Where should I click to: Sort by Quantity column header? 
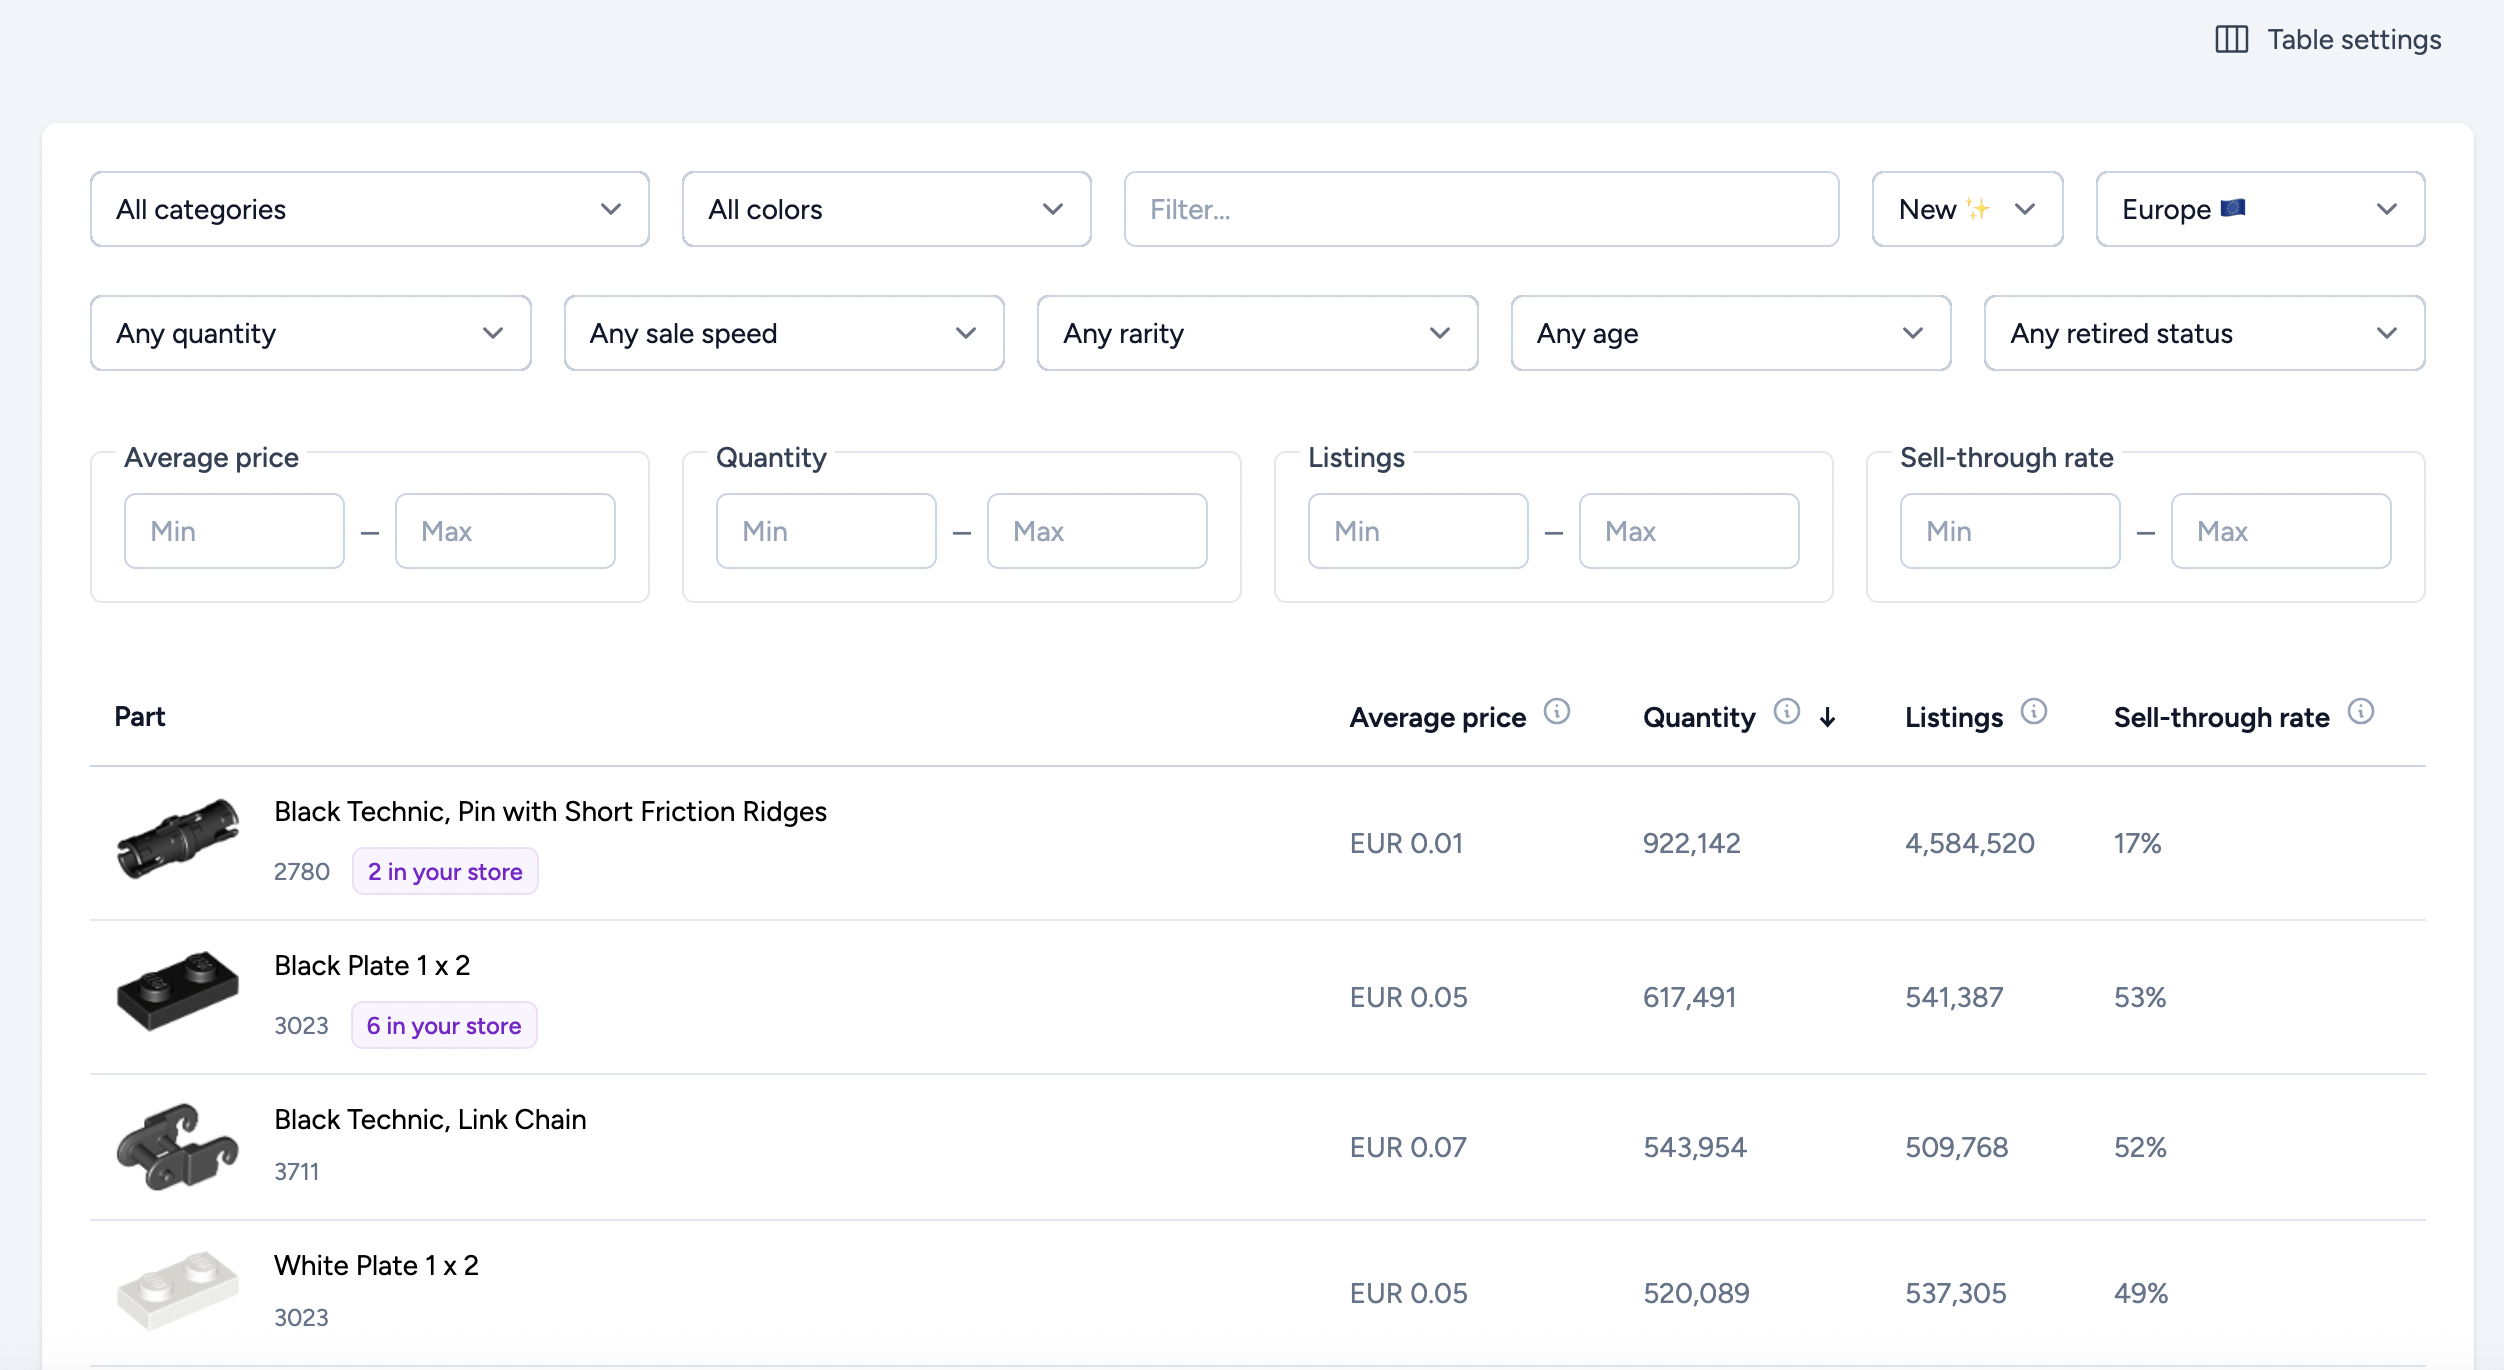coord(1699,718)
